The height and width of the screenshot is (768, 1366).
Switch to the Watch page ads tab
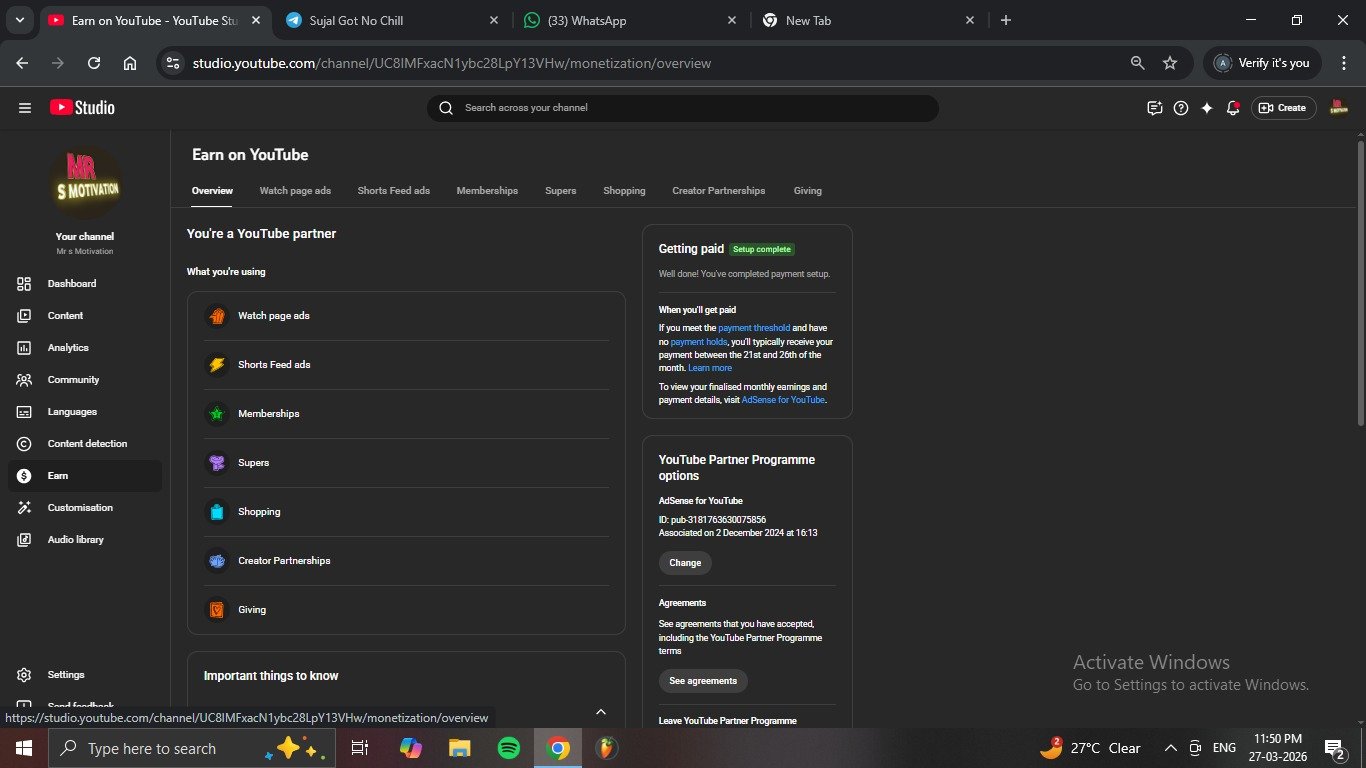coord(295,191)
